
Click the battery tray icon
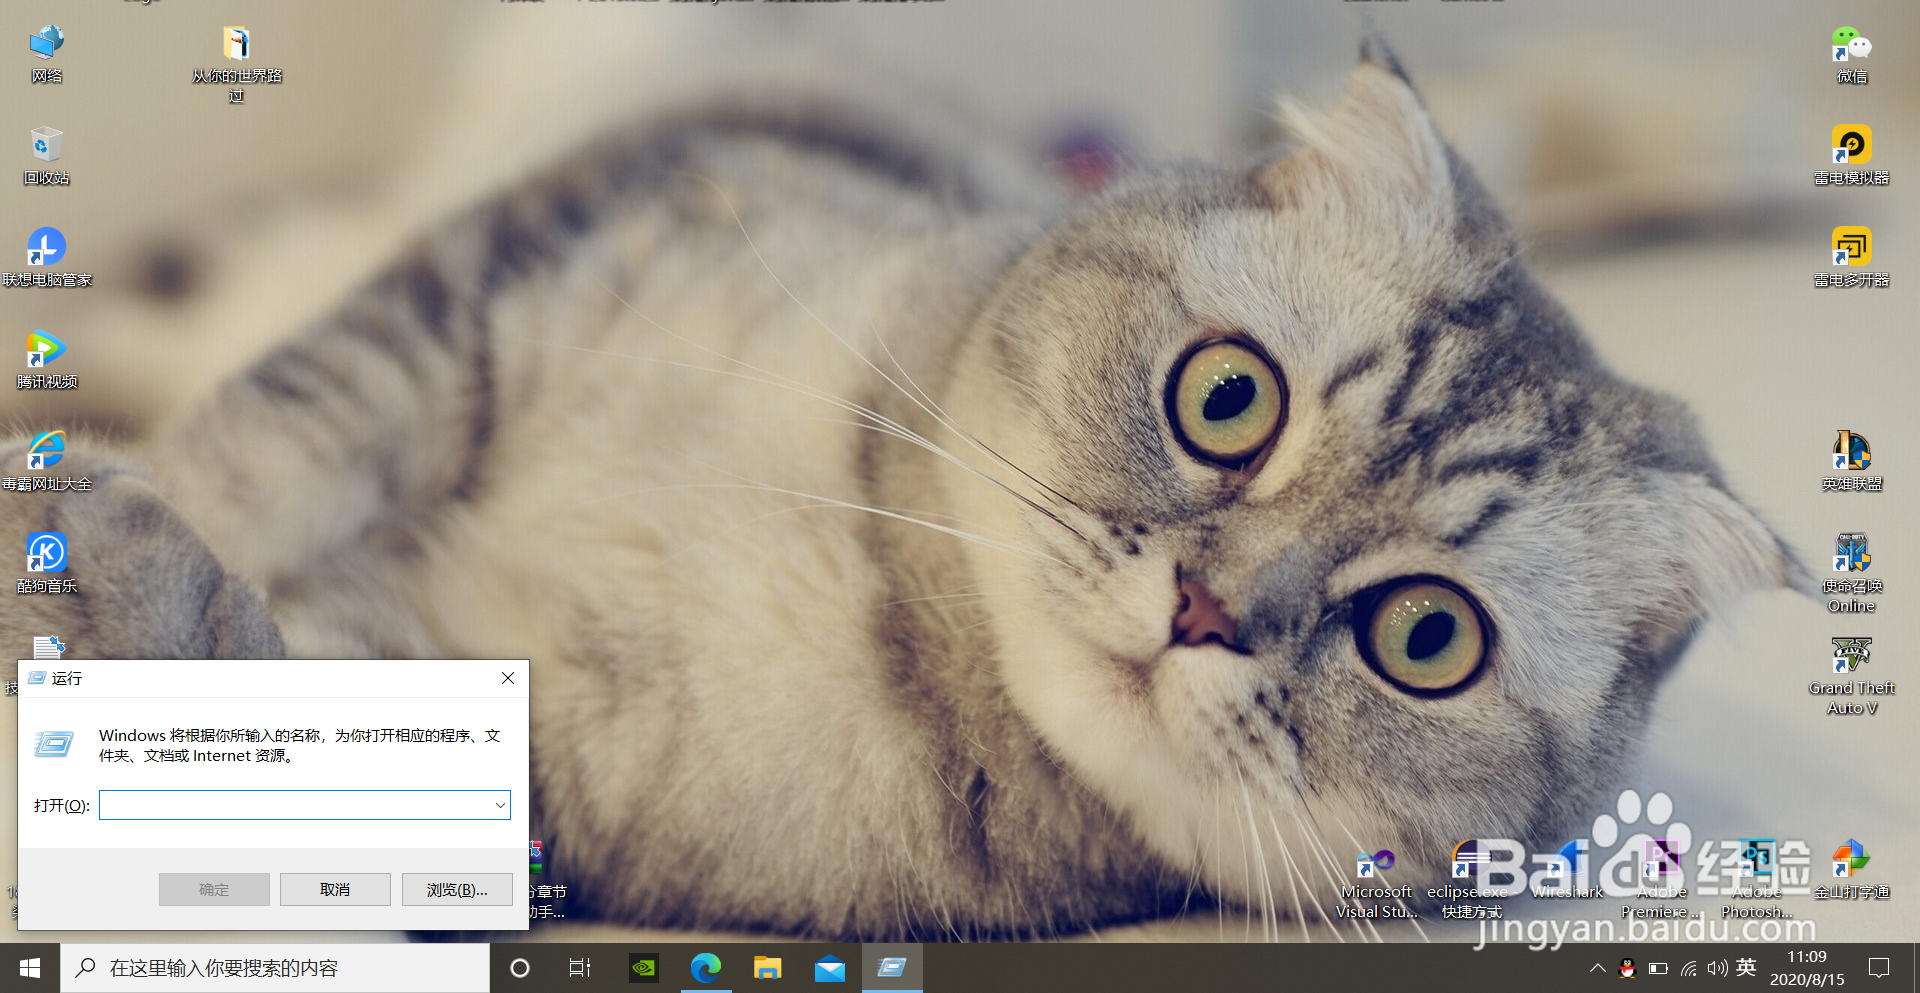pyautogui.click(x=1658, y=968)
